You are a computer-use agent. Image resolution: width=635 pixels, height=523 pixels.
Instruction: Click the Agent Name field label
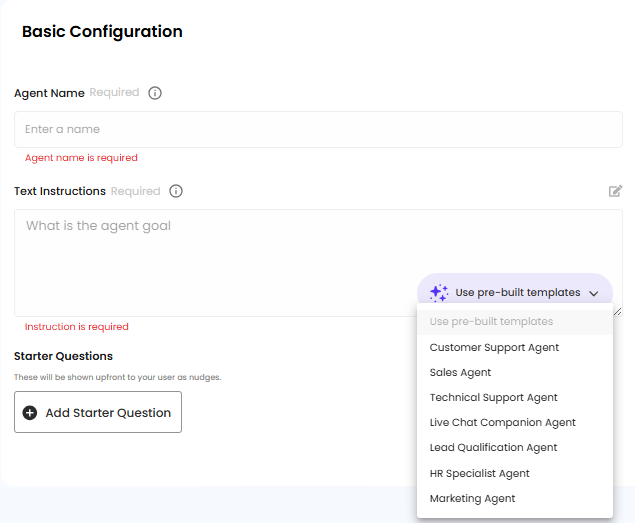(x=48, y=93)
